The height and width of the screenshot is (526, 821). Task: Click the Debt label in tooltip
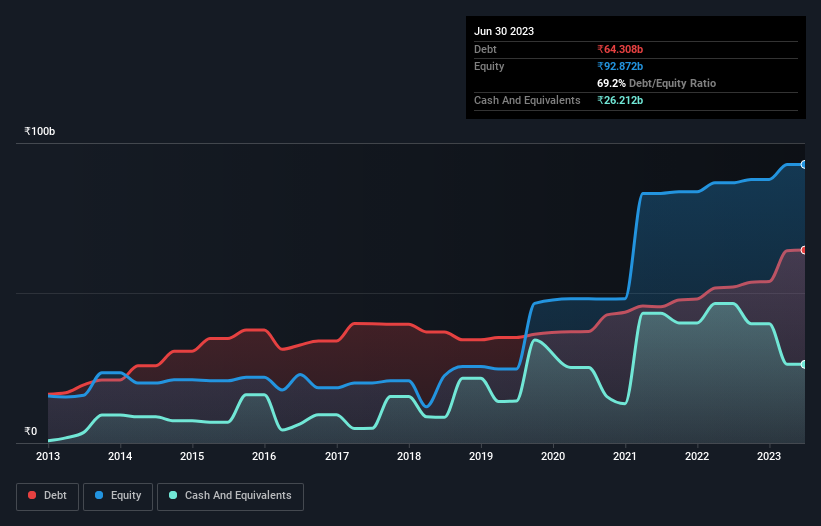485,49
